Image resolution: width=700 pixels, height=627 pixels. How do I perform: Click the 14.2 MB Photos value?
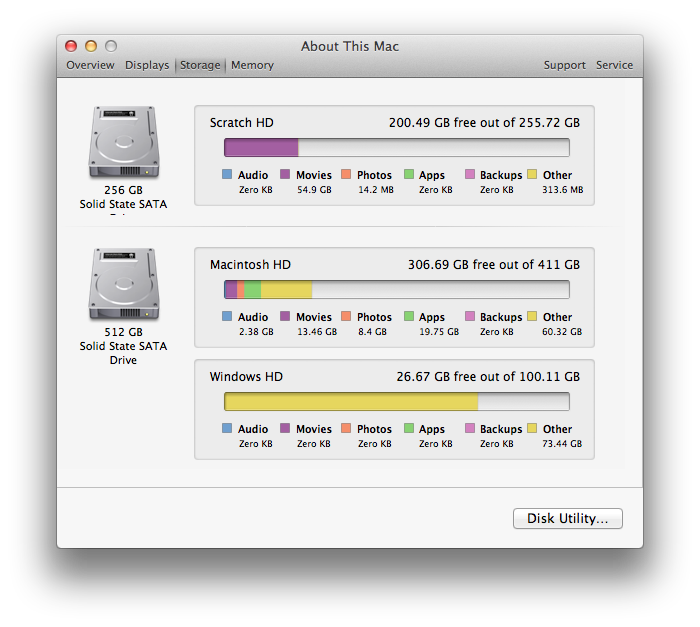(376, 190)
